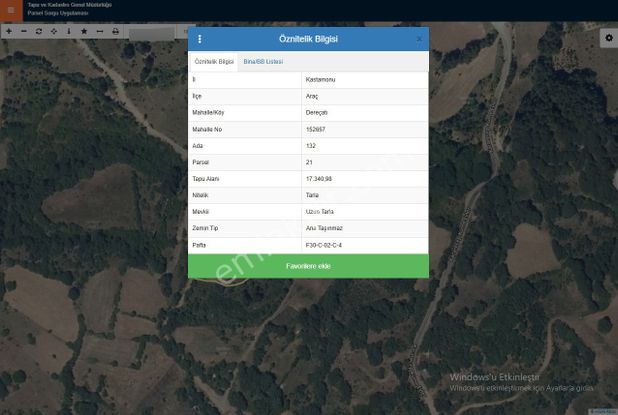Click the Mahalle/Köy value Dereçatı
Image resolution: width=618 pixels, height=415 pixels.
click(x=364, y=112)
